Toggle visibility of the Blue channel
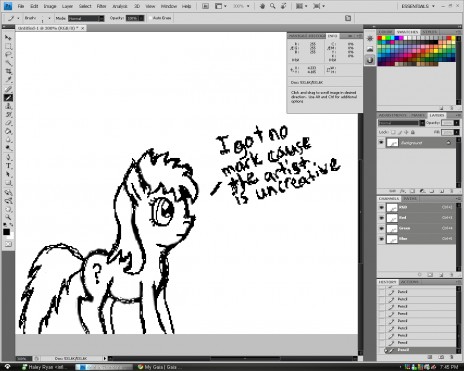The width and height of the screenshot is (464, 371). (381, 239)
